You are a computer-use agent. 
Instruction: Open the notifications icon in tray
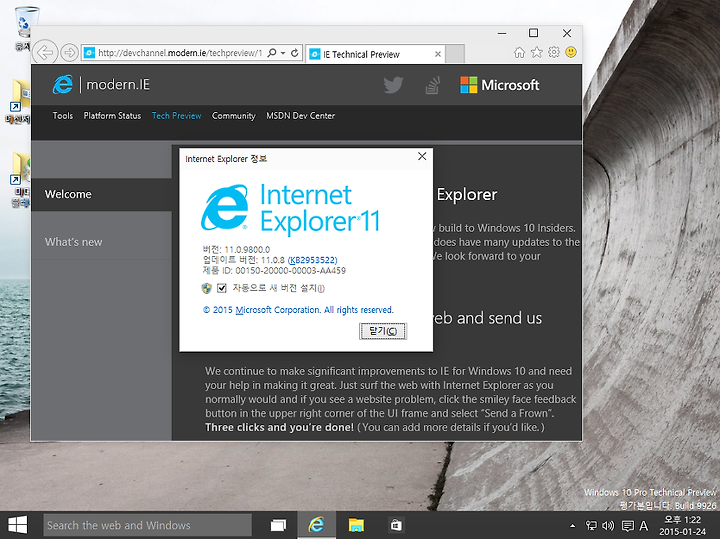pos(628,526)
